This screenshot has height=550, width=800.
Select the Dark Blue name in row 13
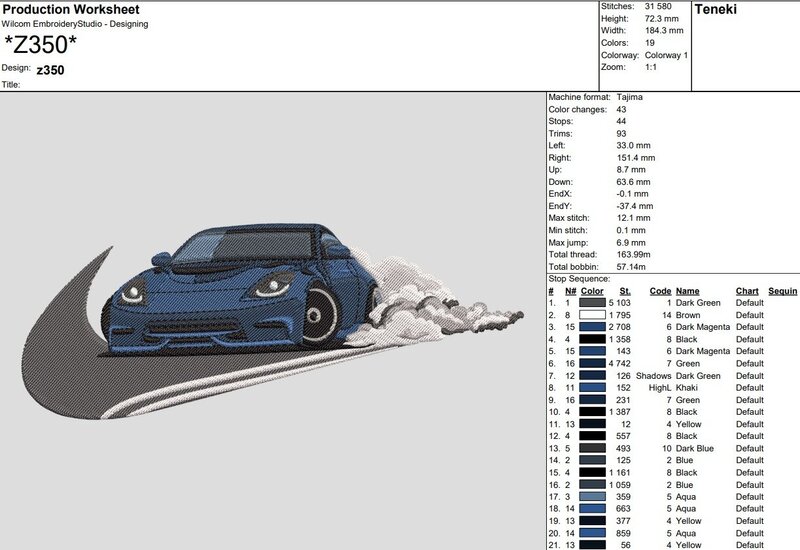pyautogui.click(x=697, y=448)
